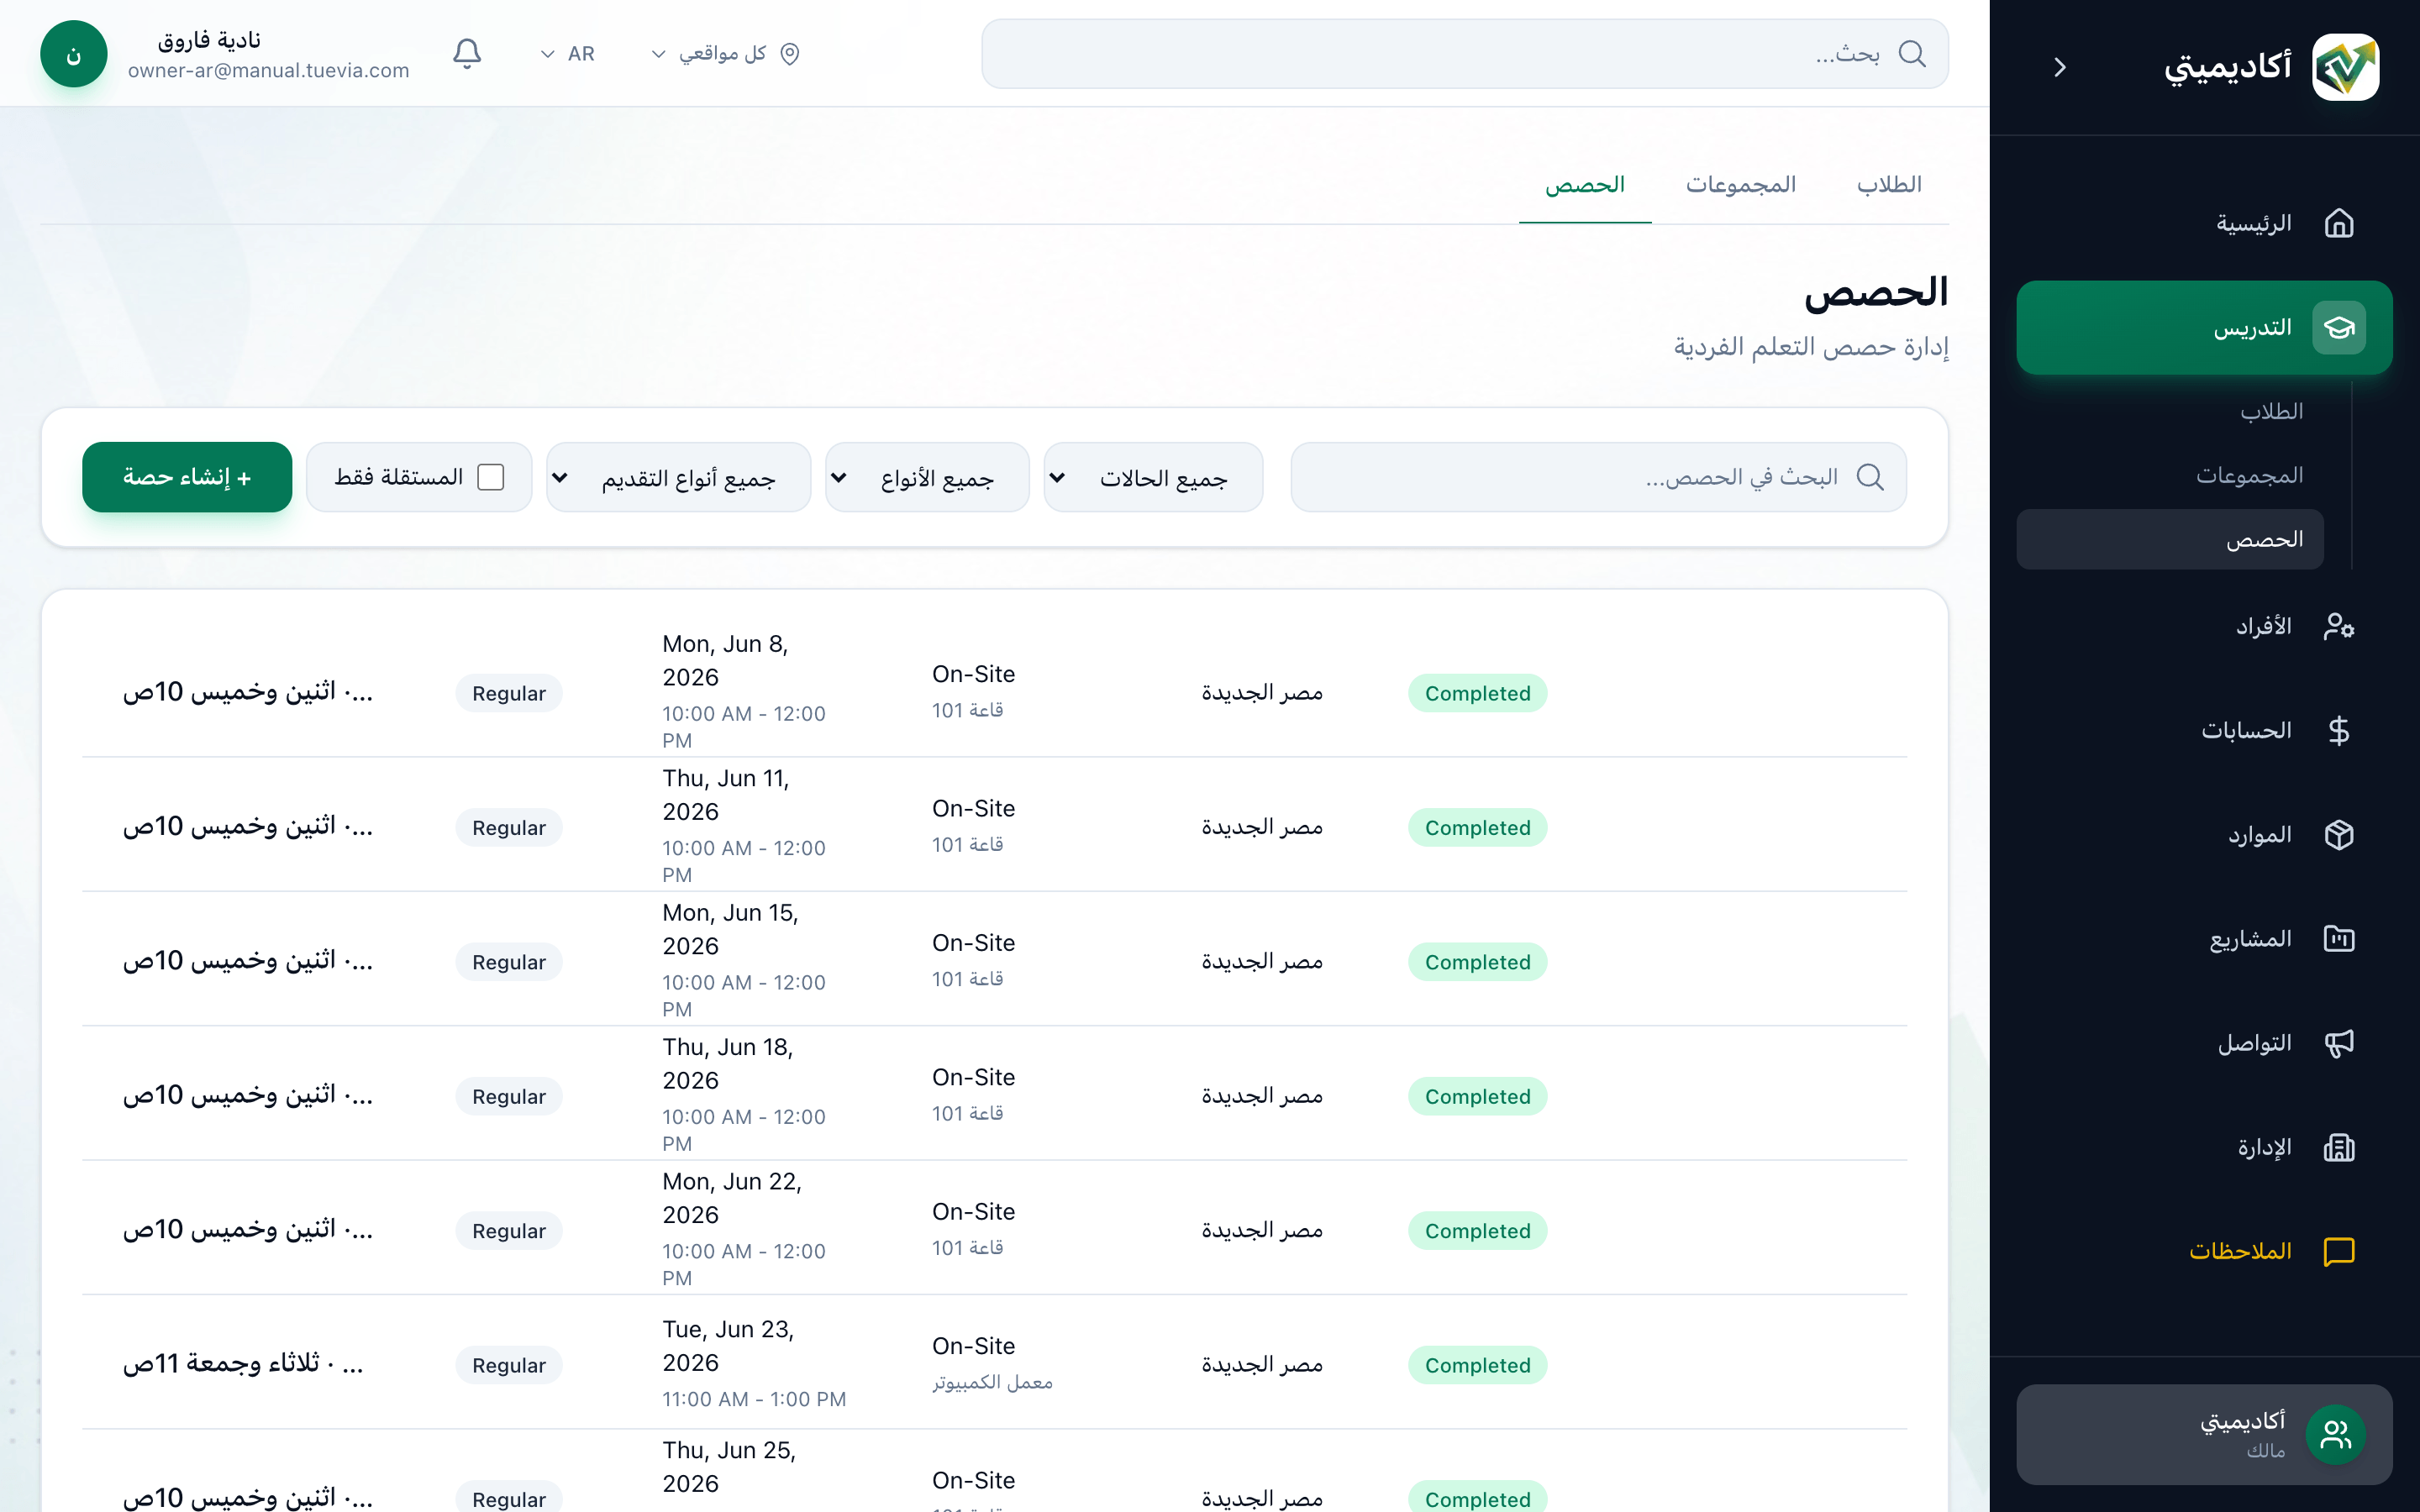Open the أكاديميتي مالك organization switcher
Viewport: 2420px width, 1512px height.
pyautogui.click(x=2204, y=1434)
